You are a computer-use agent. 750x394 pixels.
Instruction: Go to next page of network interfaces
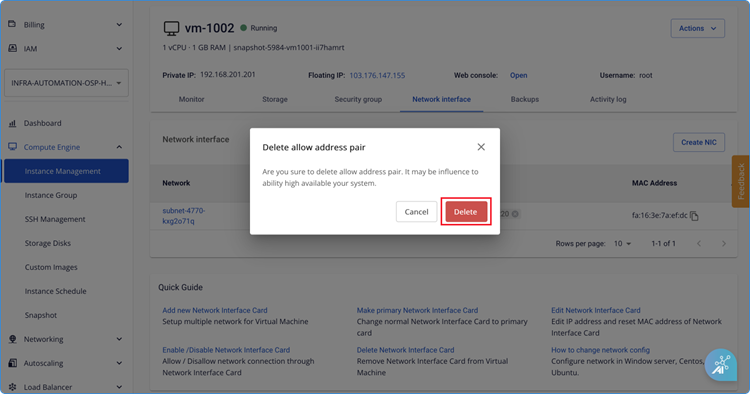[724, 244]
